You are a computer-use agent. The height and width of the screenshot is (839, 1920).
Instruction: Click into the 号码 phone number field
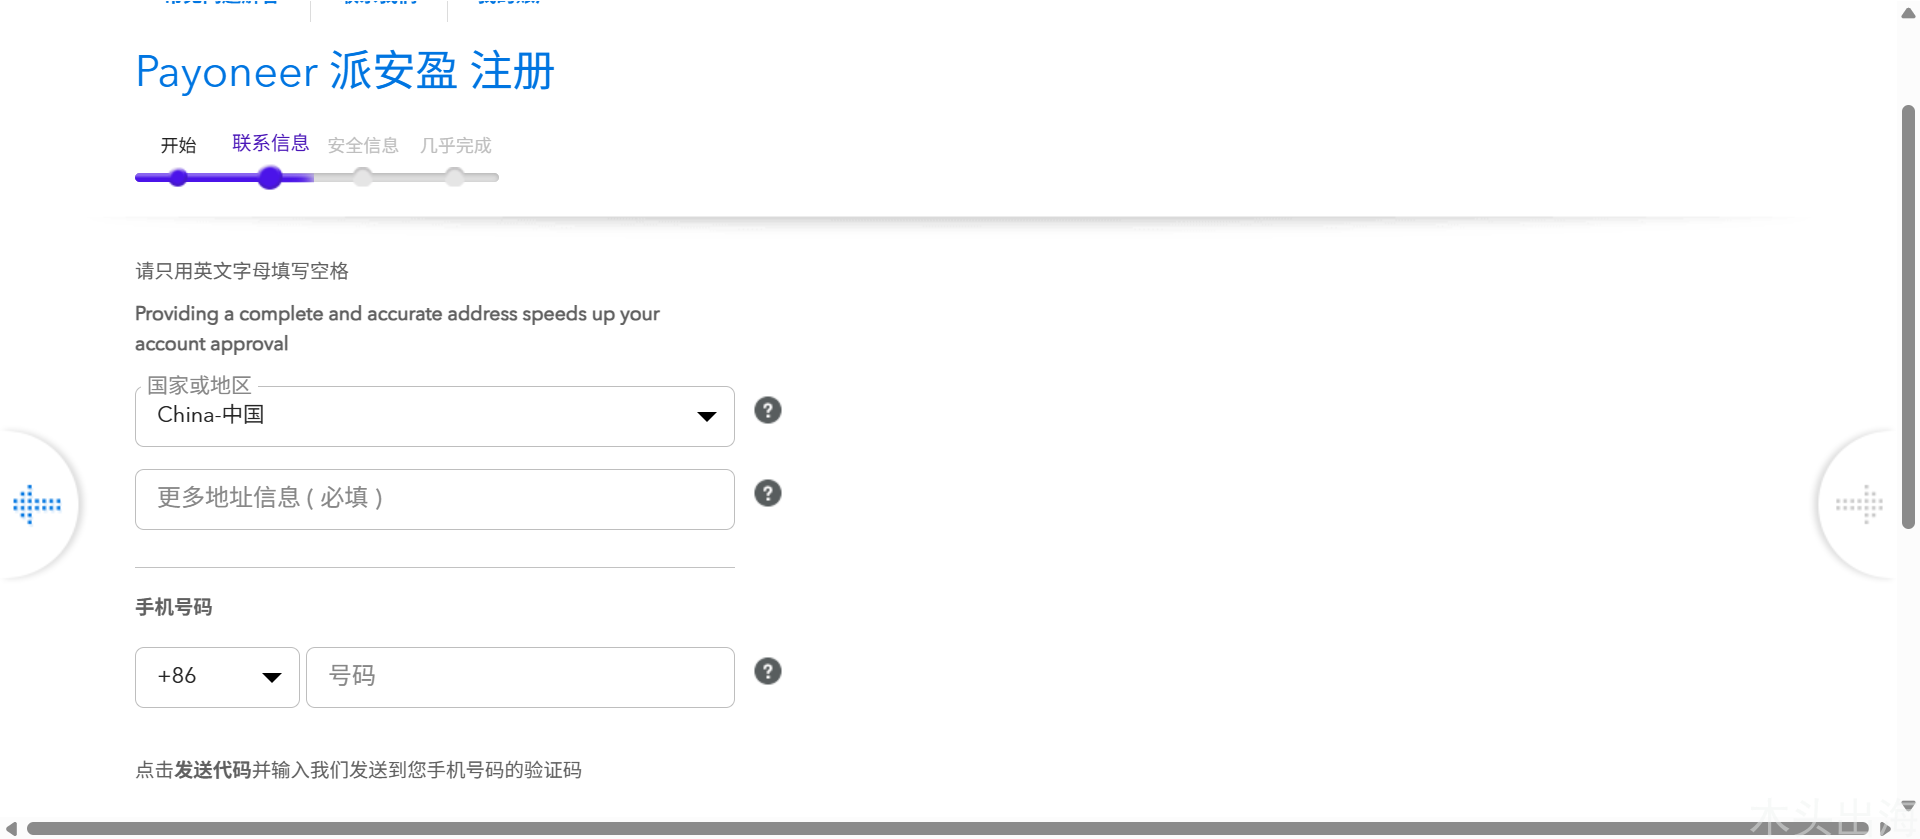pyautogui.click(x=520, y=677)
